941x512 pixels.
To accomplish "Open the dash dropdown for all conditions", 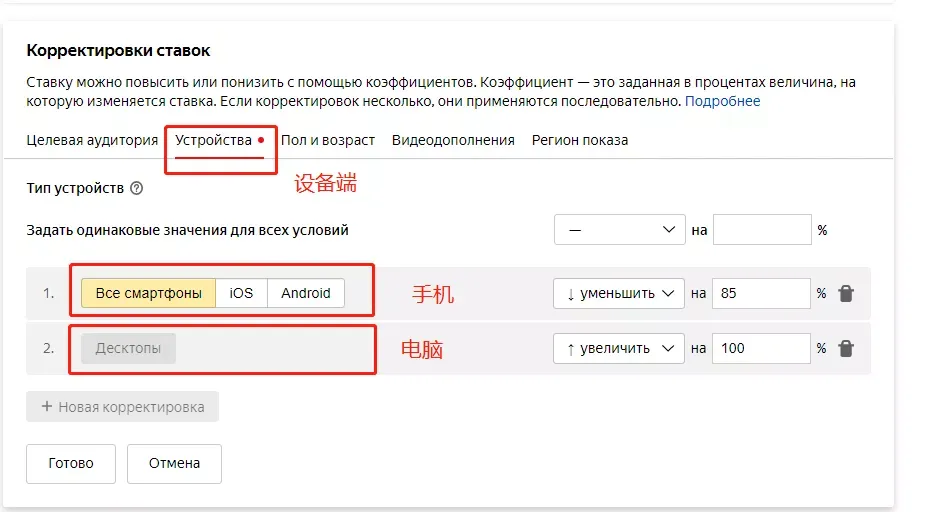I will pos(619,229).
